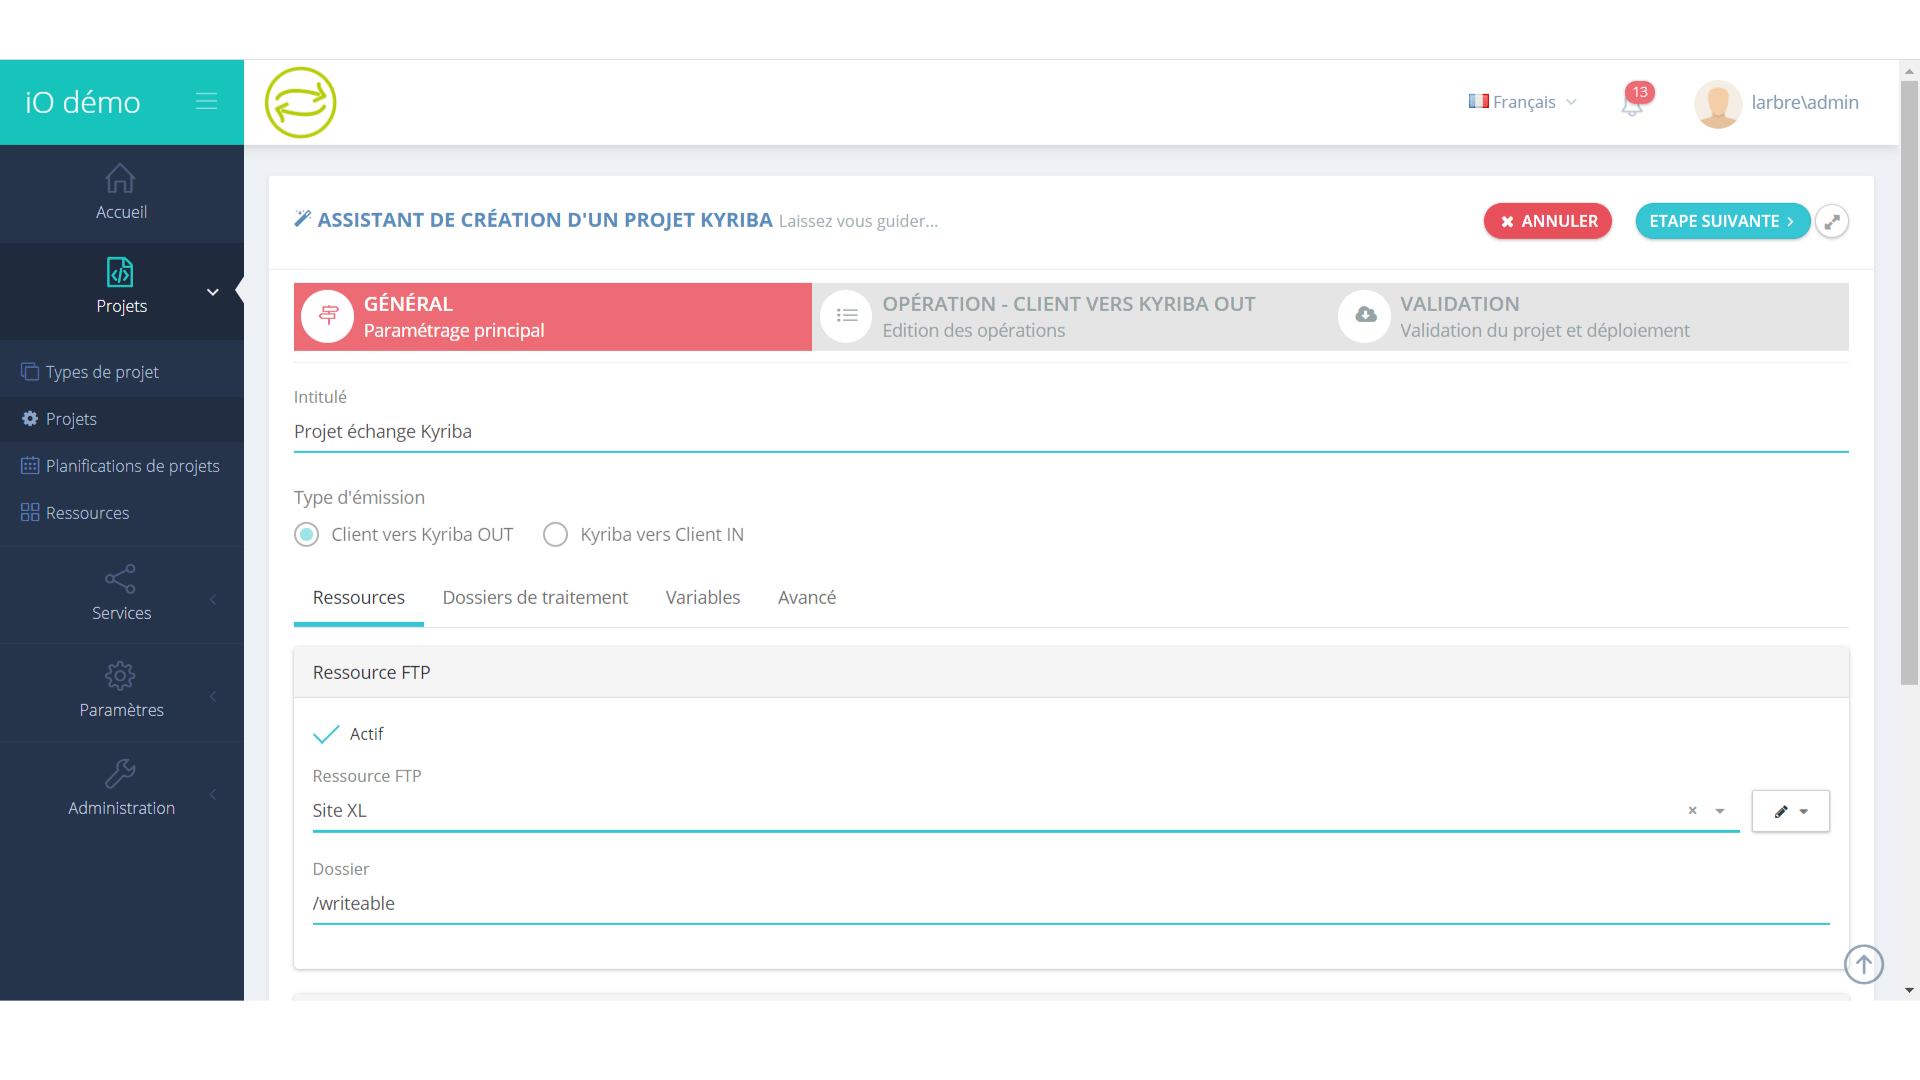The height and width of the screenshot is (1080, 1920).
Task: Click the list icon of Opération step
Action: (x=846, y=316)
